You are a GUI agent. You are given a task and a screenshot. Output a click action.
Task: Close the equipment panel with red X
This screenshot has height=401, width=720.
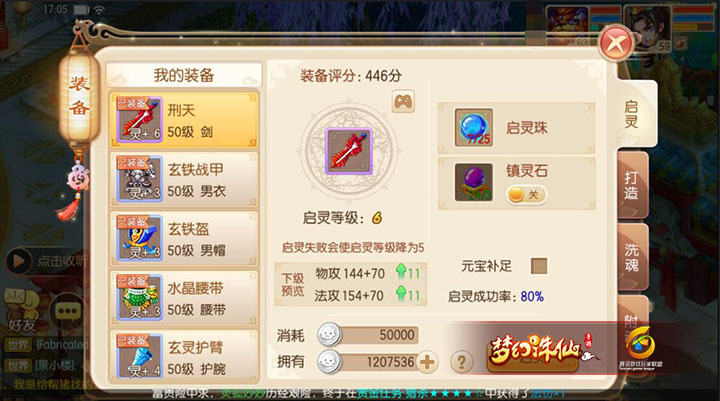[x=616, y=43]
